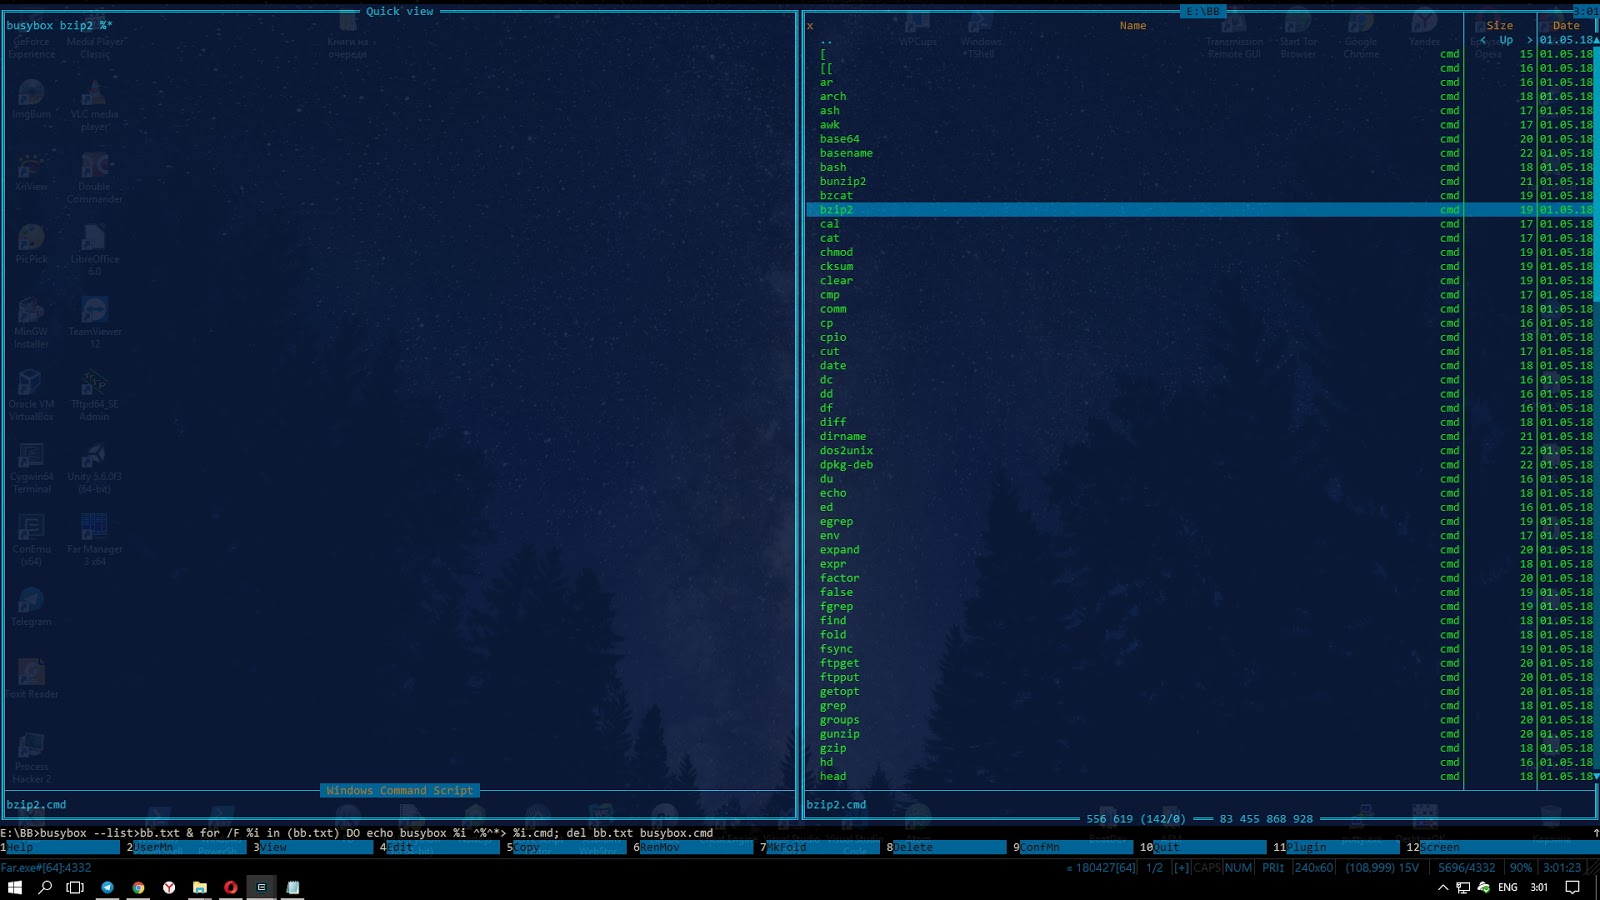Select the 'gunzip' file row

click(x=1199, y=734)
